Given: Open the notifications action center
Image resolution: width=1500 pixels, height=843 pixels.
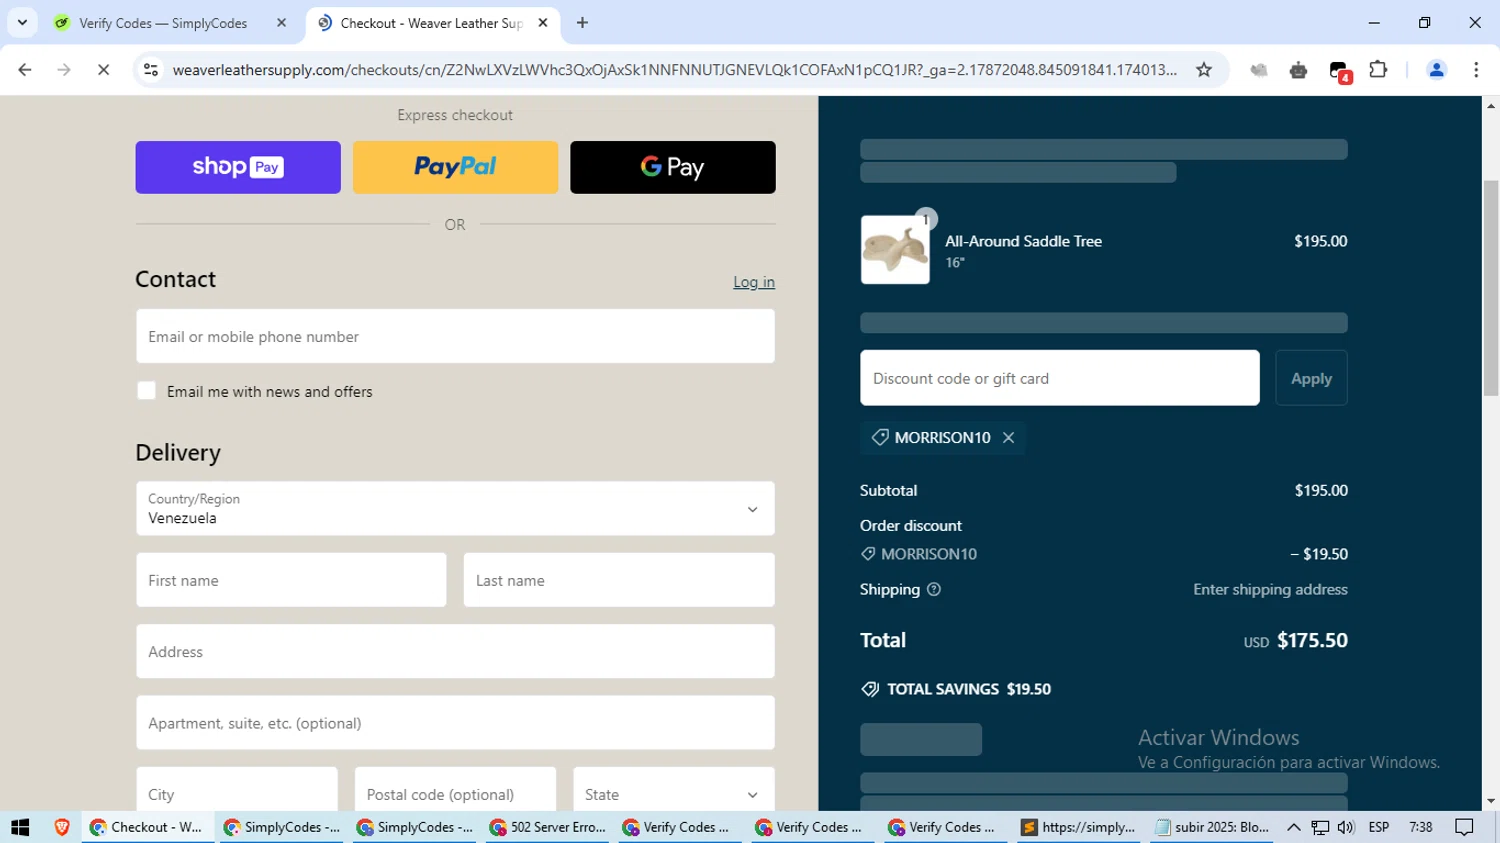Looking at the screenshot, I should [x=1465, y=827].
